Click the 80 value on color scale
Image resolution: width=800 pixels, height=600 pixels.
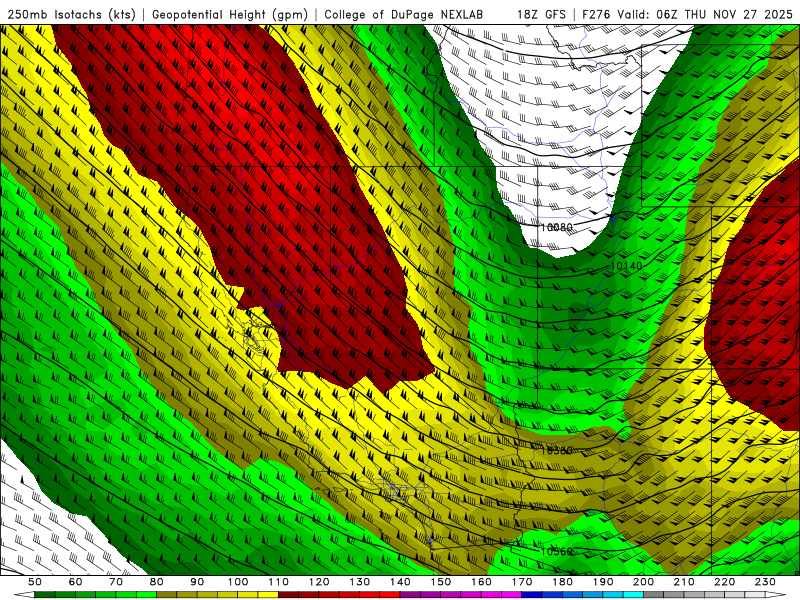[x=156, y=582]
